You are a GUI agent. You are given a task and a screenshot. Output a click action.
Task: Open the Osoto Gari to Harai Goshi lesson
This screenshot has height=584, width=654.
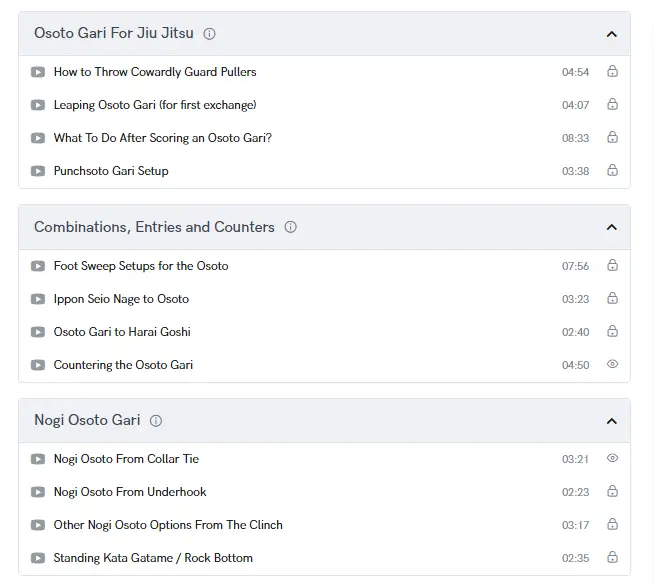coord(122,332)
